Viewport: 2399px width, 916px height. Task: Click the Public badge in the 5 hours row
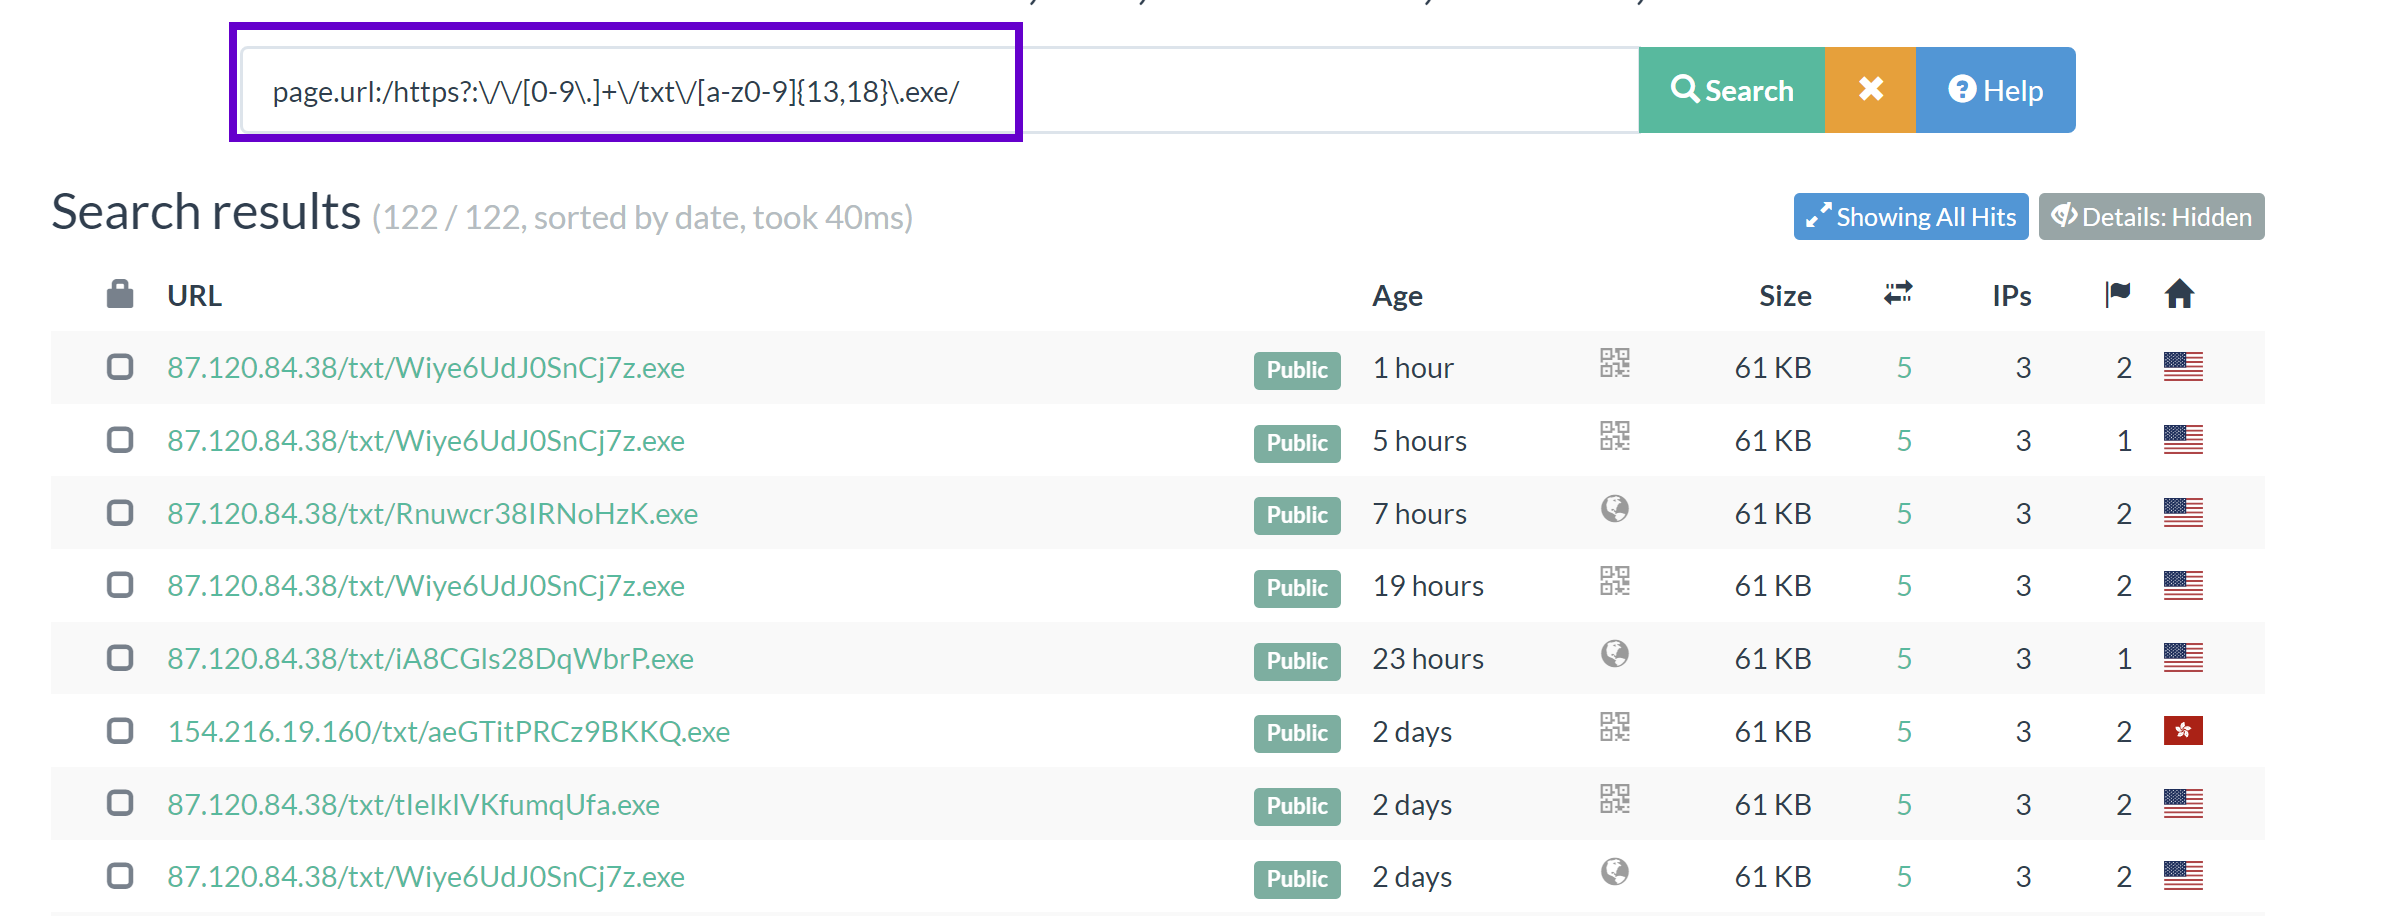tap(1297, 443)
